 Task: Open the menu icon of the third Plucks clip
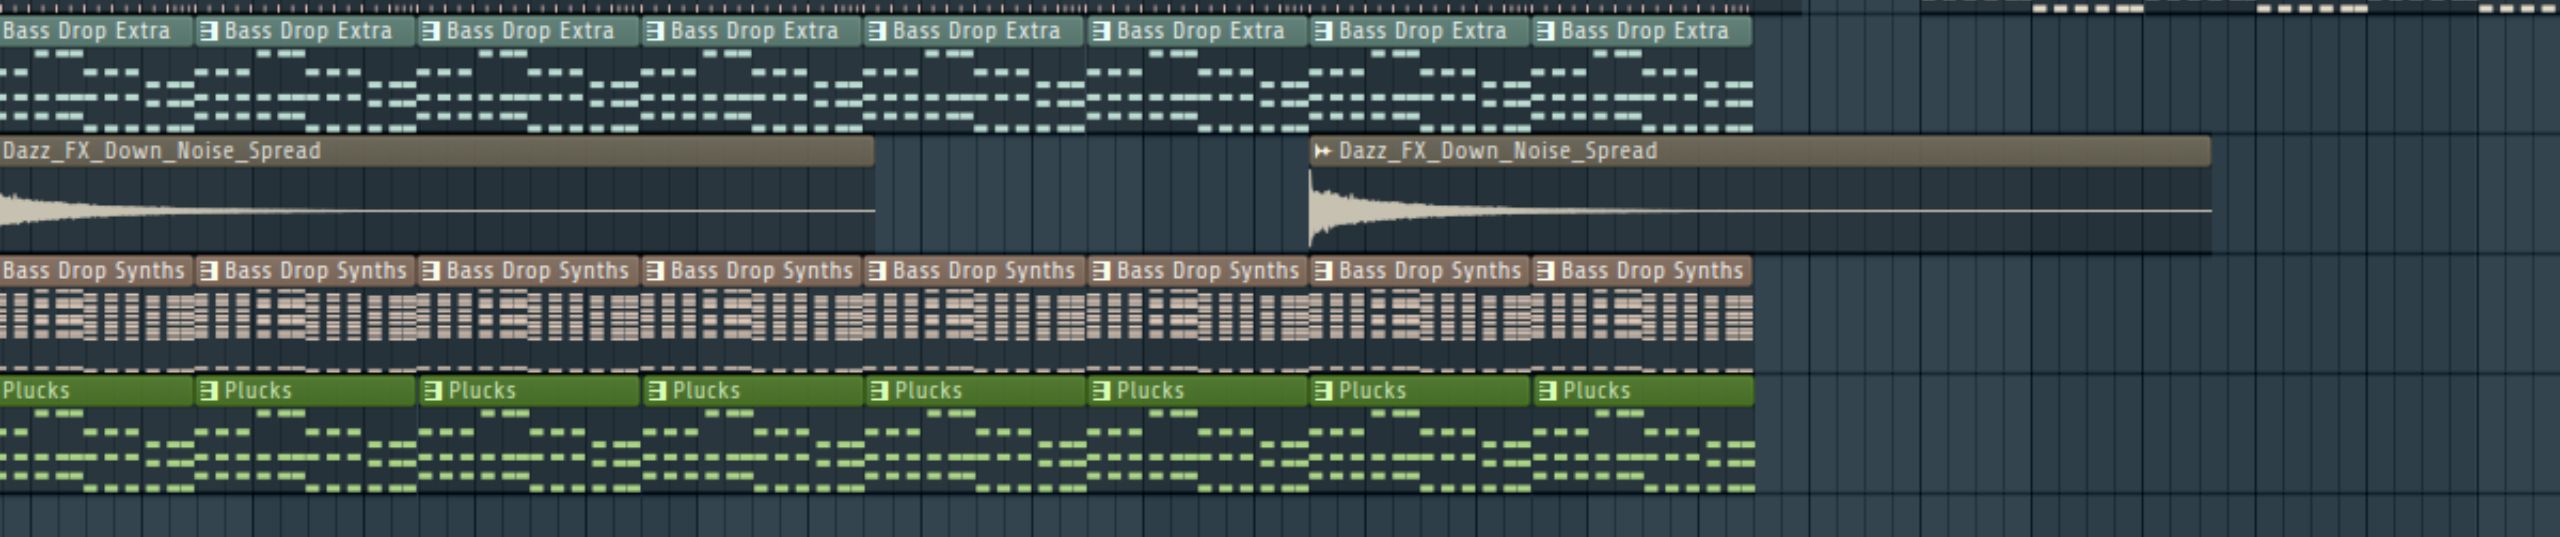pyautogui.click(x=432, y=391)
